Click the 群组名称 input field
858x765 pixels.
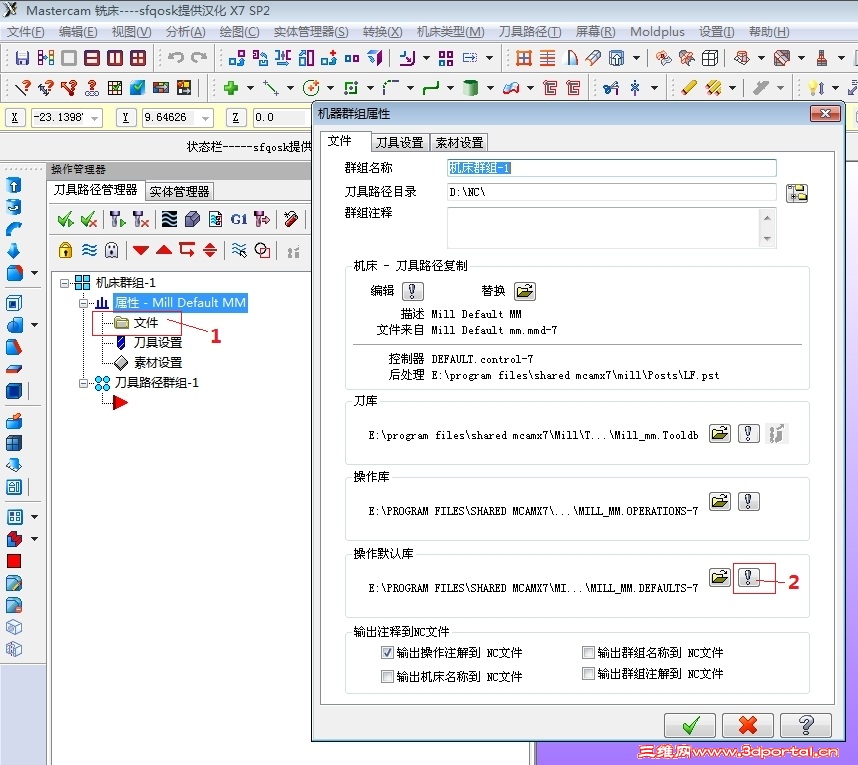(612, 168)
